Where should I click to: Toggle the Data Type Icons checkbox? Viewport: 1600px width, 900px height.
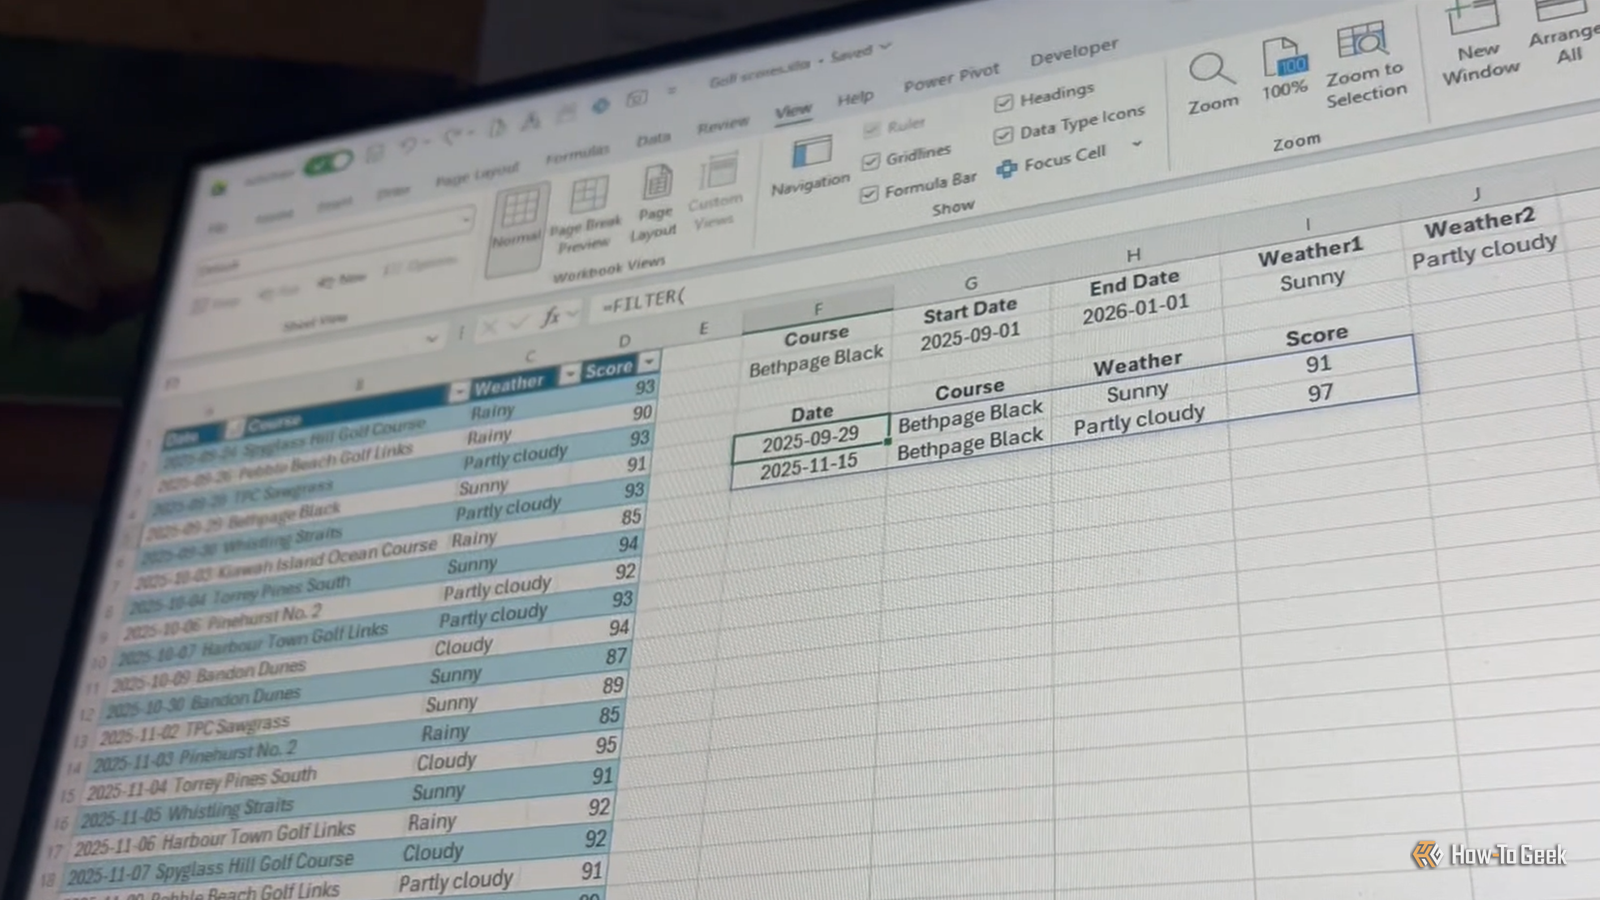(1004, 135)
